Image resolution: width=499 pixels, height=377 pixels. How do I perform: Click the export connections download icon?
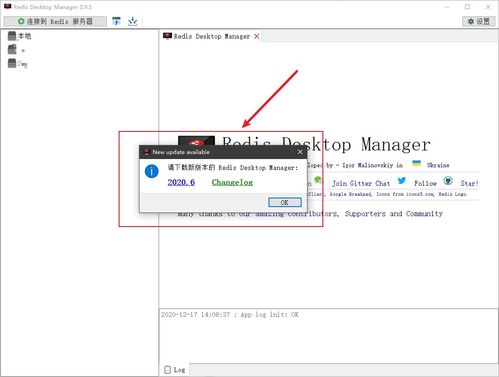[133, 21]
